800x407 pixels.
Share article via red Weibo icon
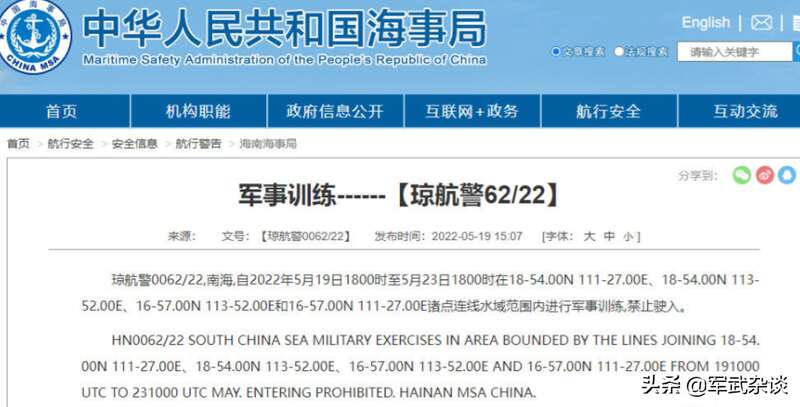pyautogui.click(x=765, y=175)
